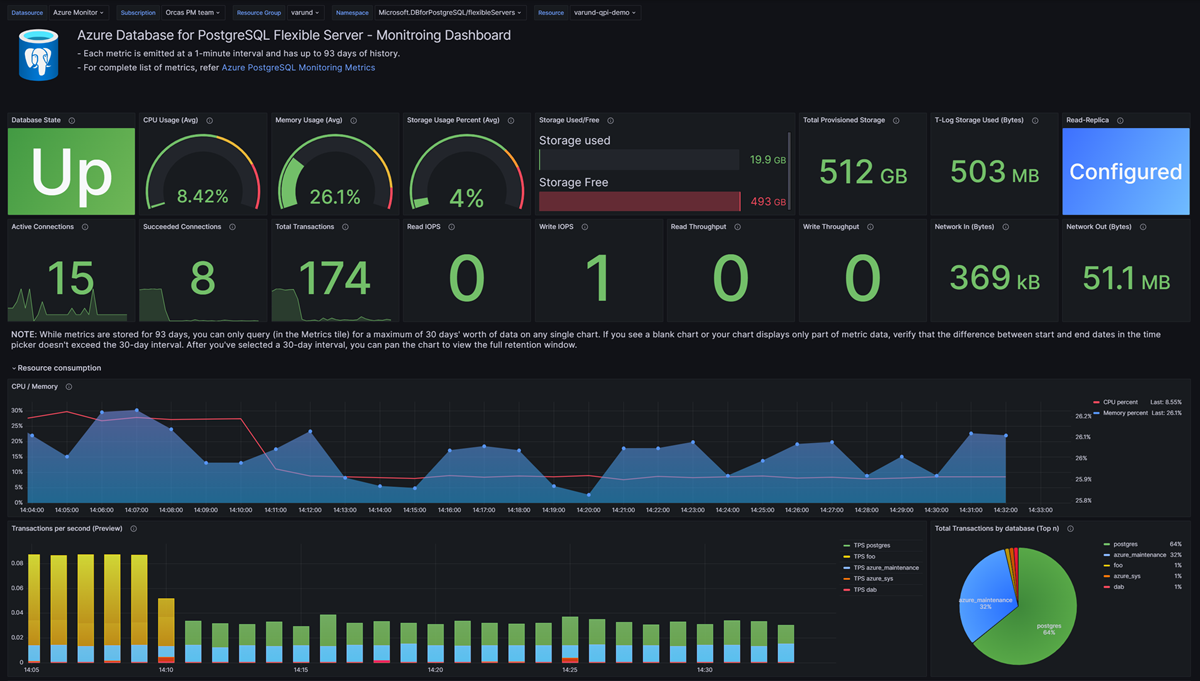Open the Azure Monitor datasource dropdown
The width and height of the screenshot is (1200, 681).
[79, 13]
